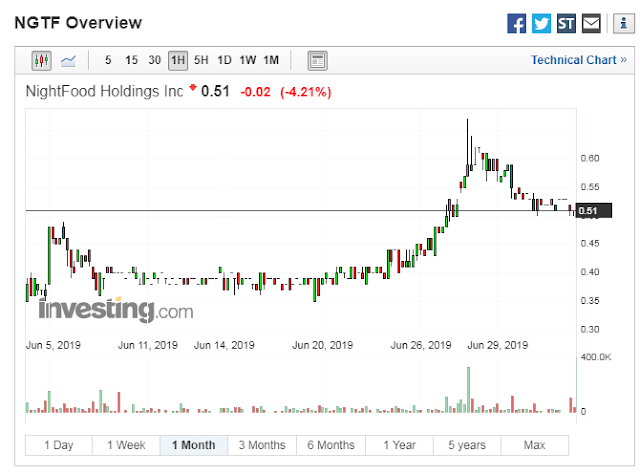The width and height of the screenshot is (640, 474).
Task: Click the 0.40 price axis label
Action: [590, 272]
